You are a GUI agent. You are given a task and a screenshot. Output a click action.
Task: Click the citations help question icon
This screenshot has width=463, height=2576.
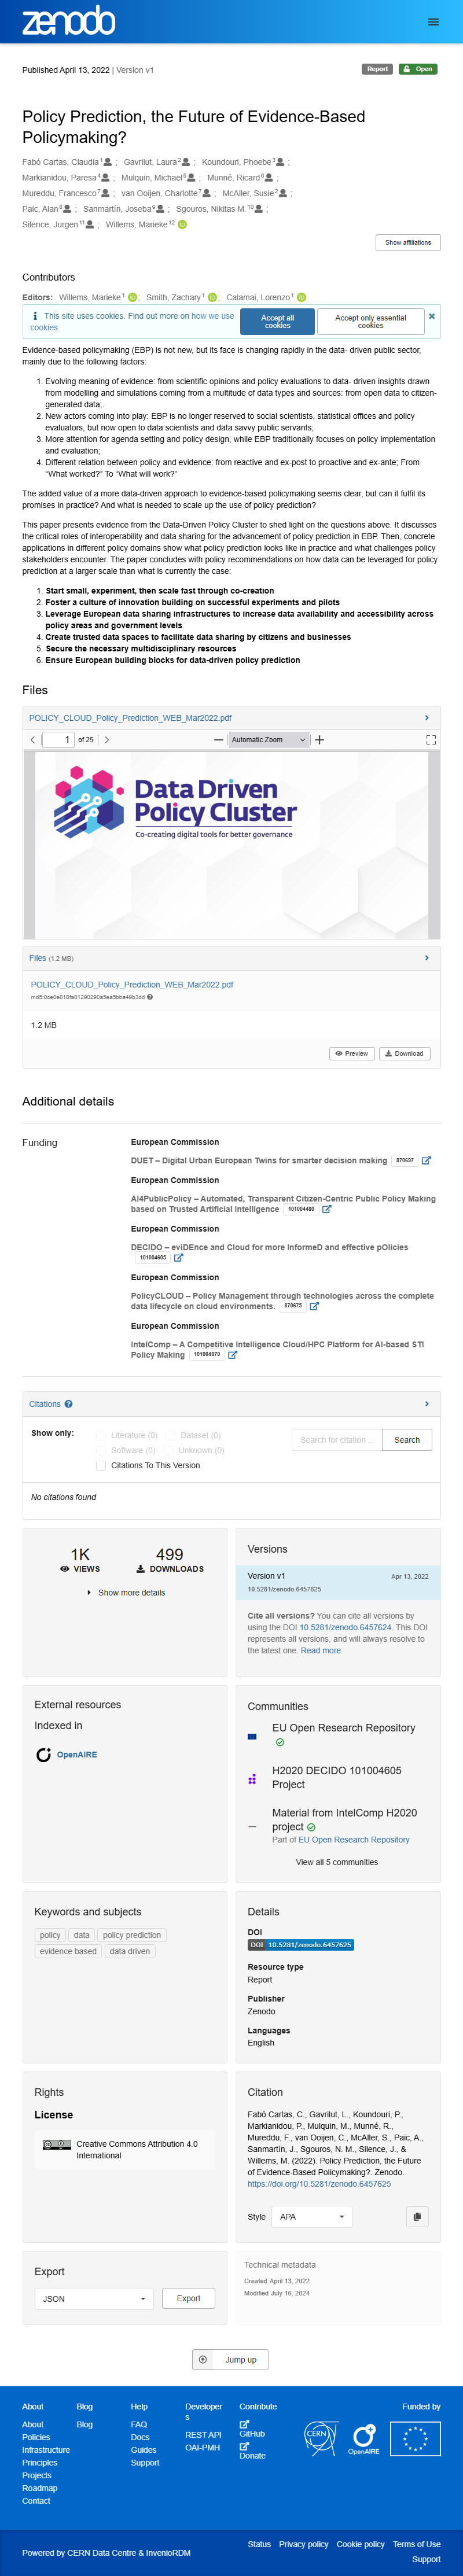pos(68,1404)
